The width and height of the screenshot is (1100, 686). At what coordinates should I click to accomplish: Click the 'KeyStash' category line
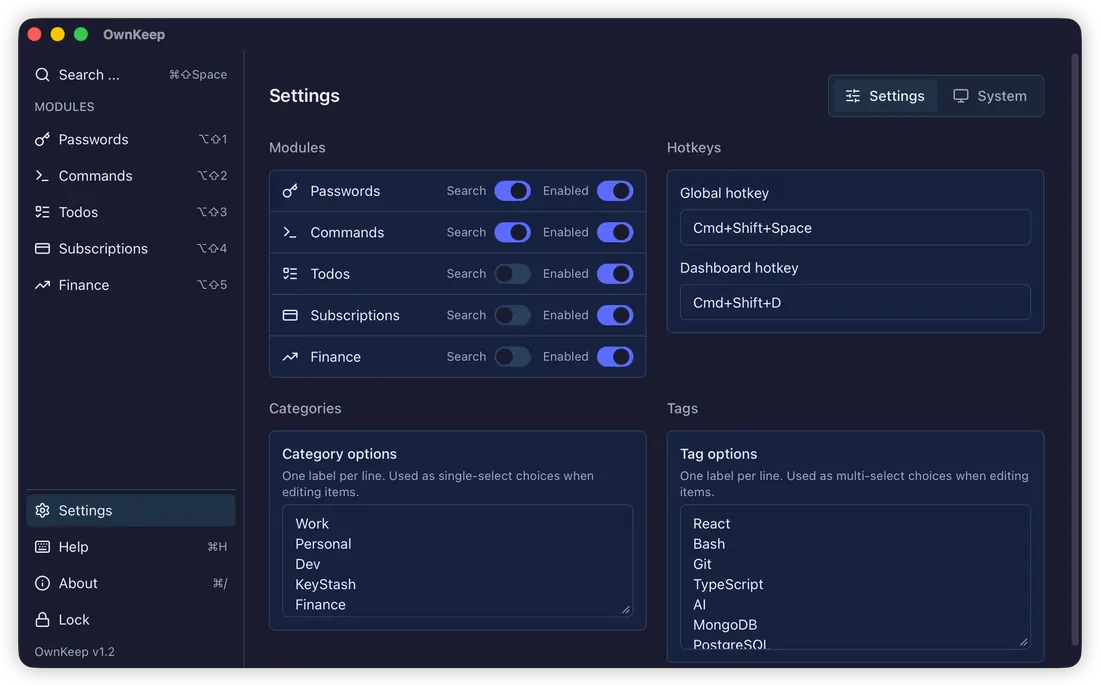(x=326, y=584)
